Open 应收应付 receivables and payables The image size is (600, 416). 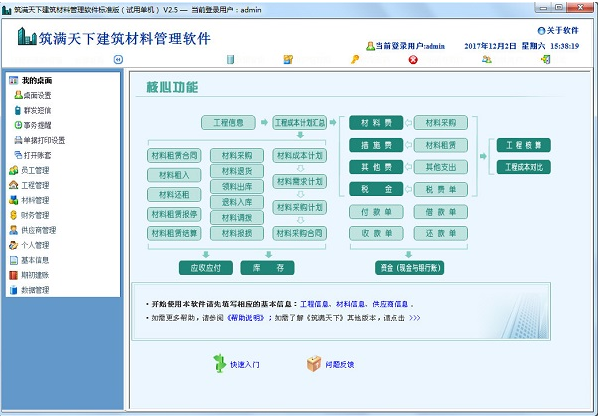(x=206, y=268)
